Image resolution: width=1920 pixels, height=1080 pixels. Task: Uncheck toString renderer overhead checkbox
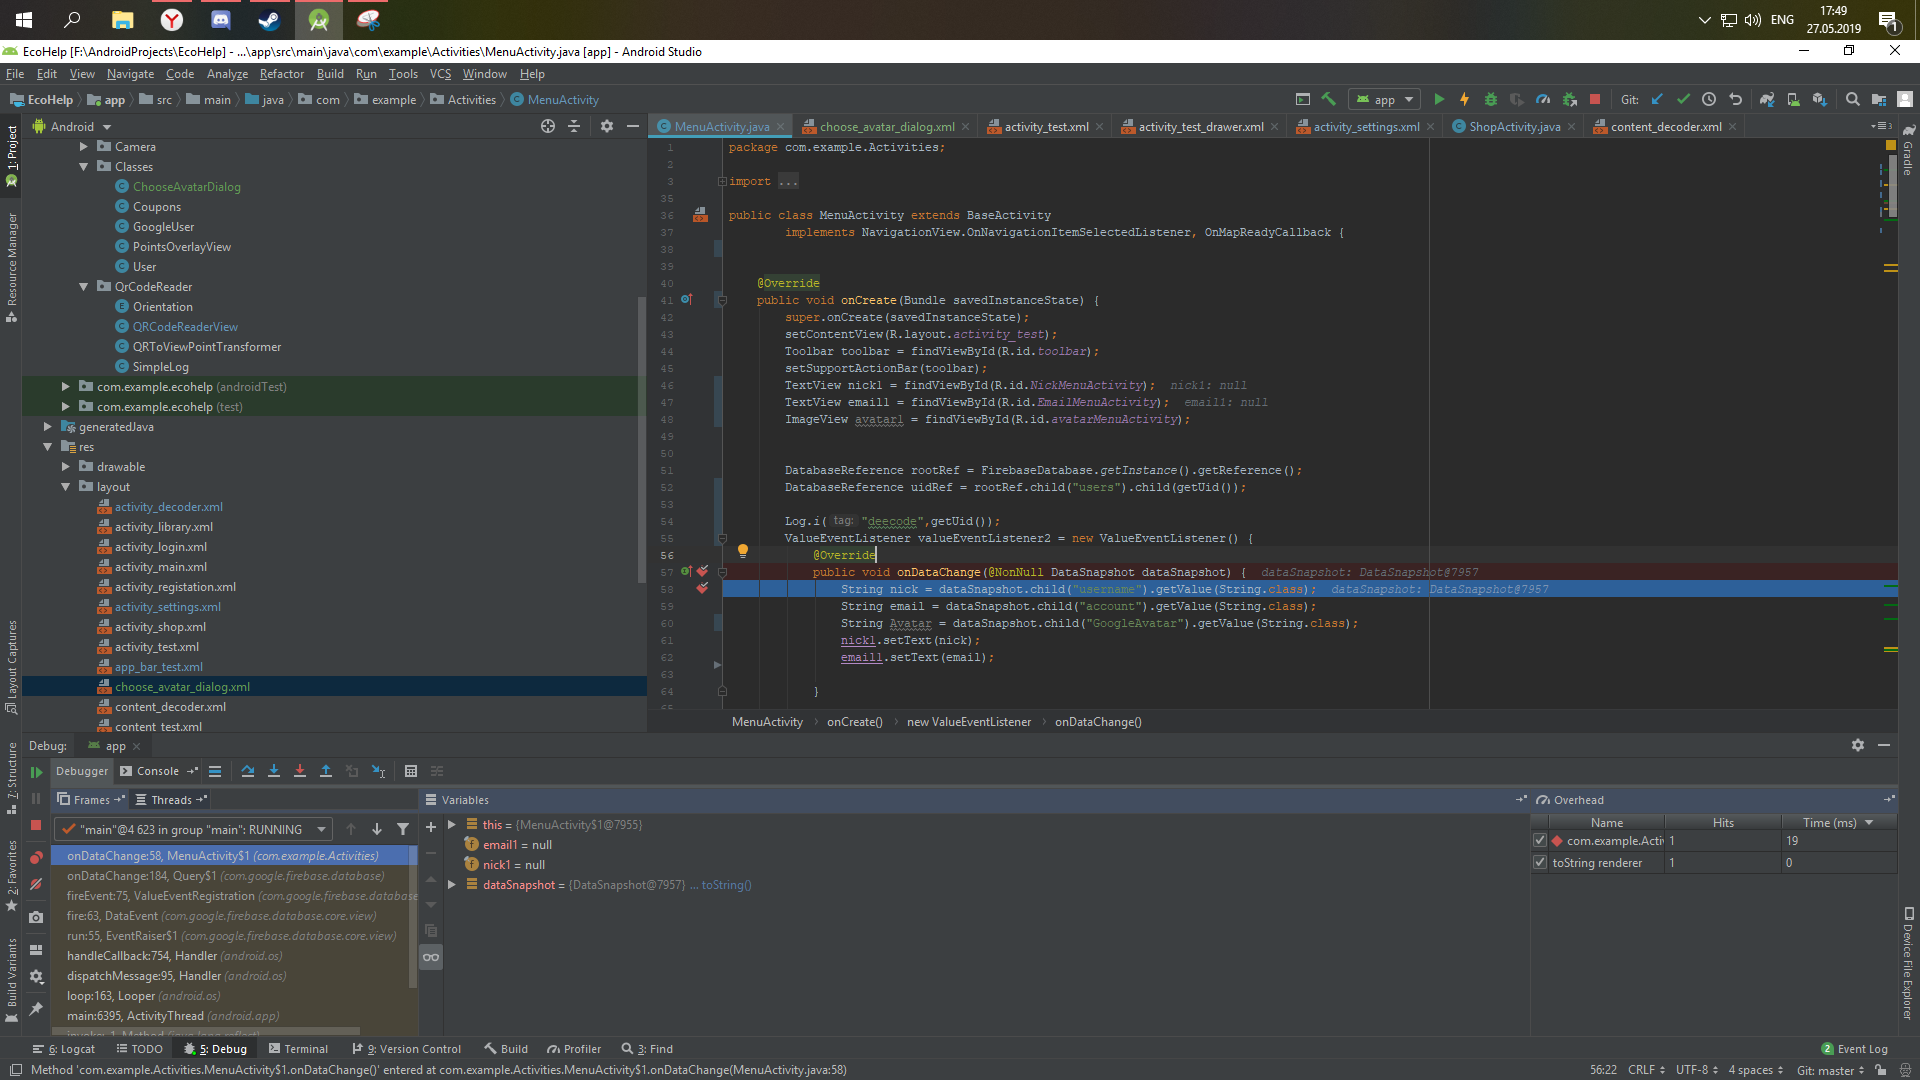pyautogui.click(x=1540, y=863)
